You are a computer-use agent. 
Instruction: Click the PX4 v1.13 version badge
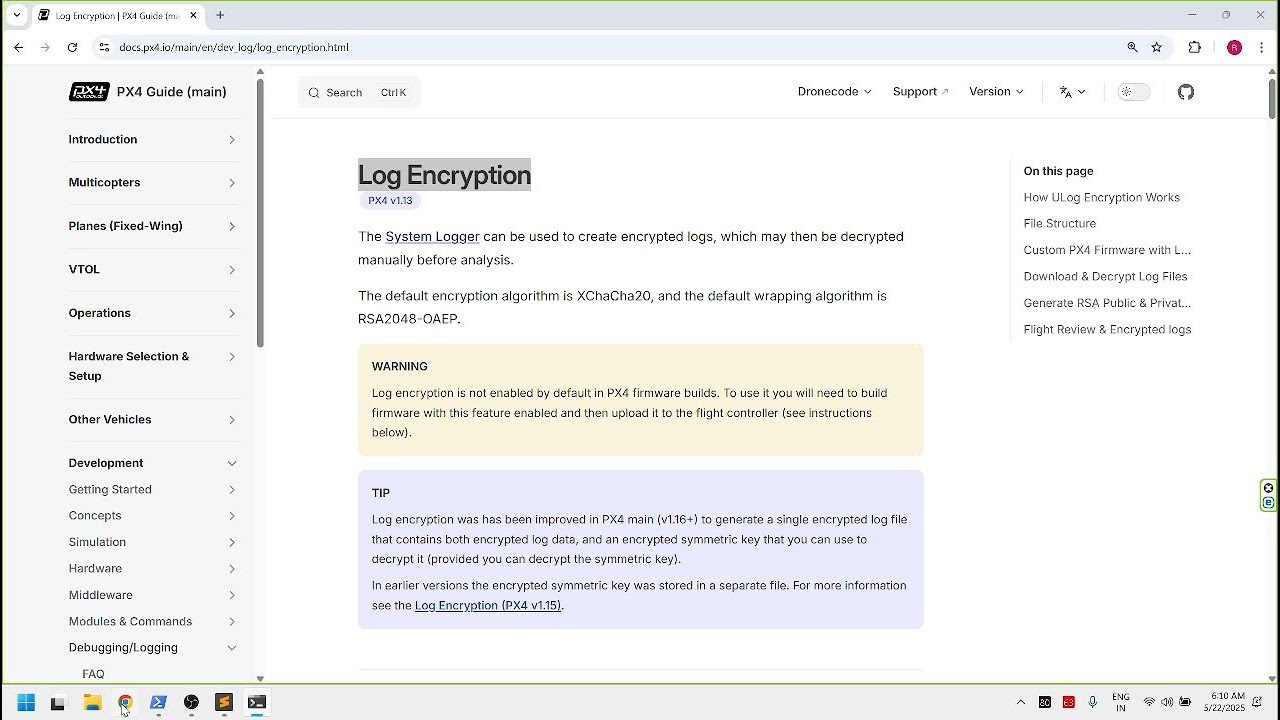click(x=390, y=201)
